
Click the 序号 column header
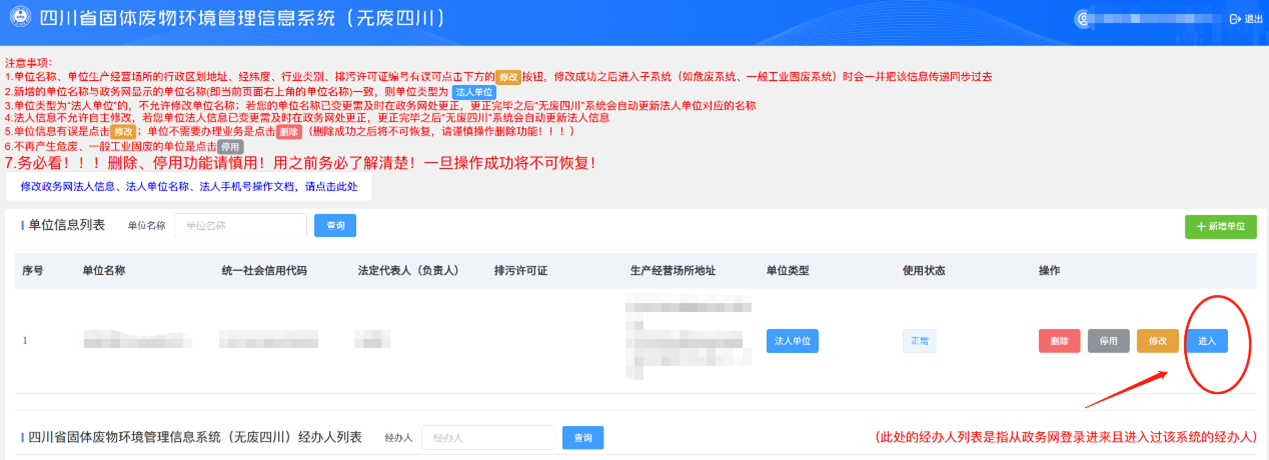pyautogui.click(x=32, y=271)
